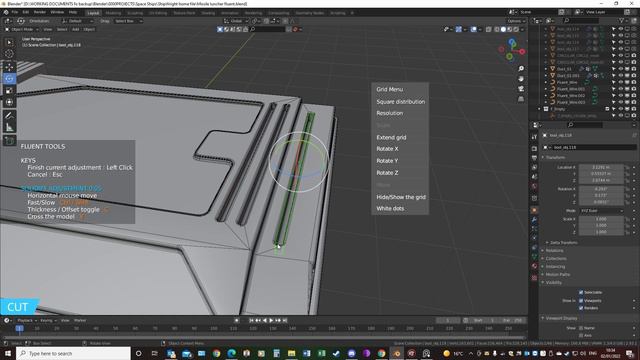
Task: Select the Measure tool
Action: pyautogui.click(x=9, y=127)
